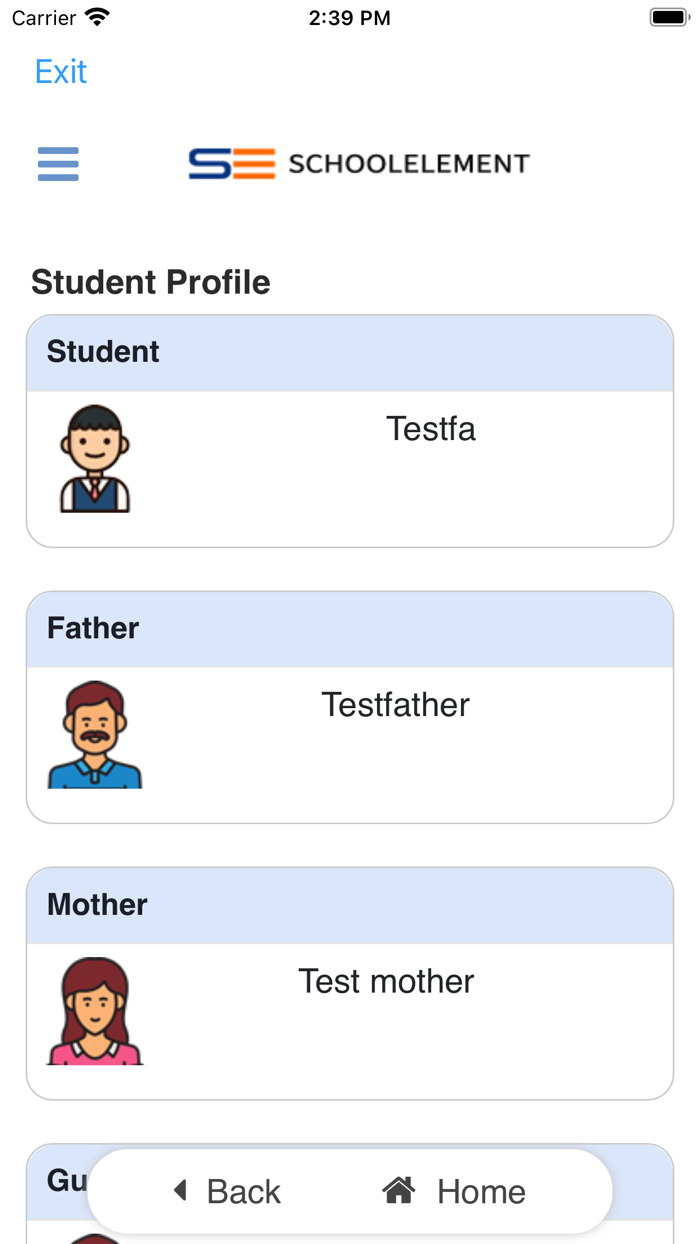The height and width of the screenshot is (1244, 700).
Task: Tap the back arrow icon
Action: click(x=181, y=1190)
